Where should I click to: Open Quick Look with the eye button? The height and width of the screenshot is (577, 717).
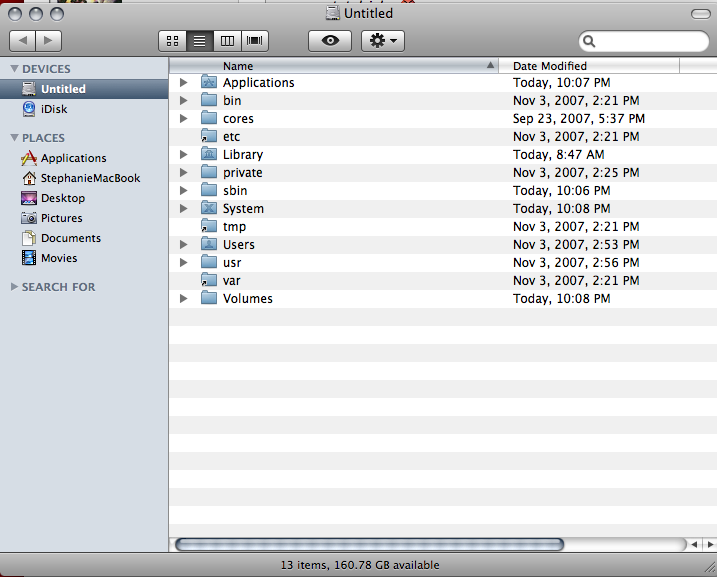click(x=330, y=41)
